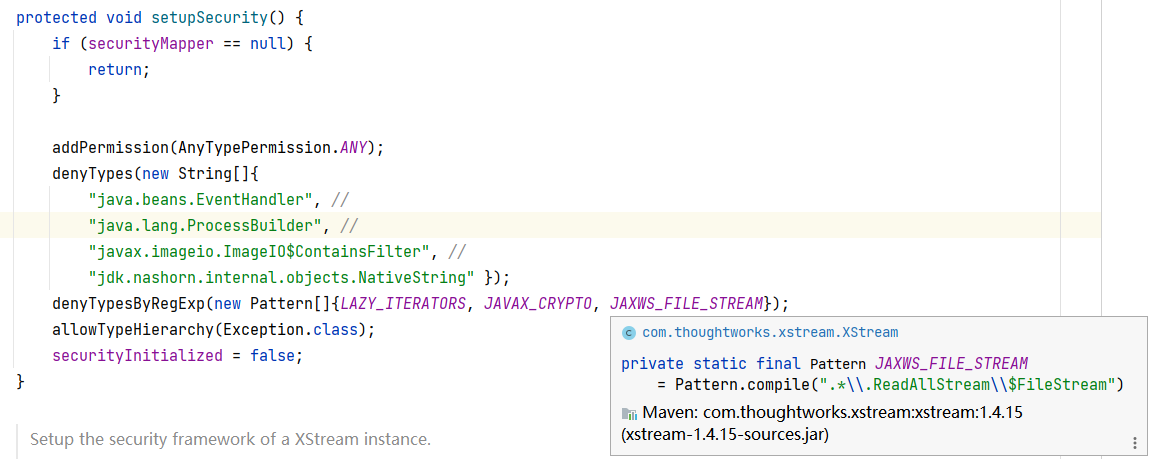This screenshot has height=459, width=1149.
Task: Click the Pattern type in the popup declaration
Action: [838, 363]
